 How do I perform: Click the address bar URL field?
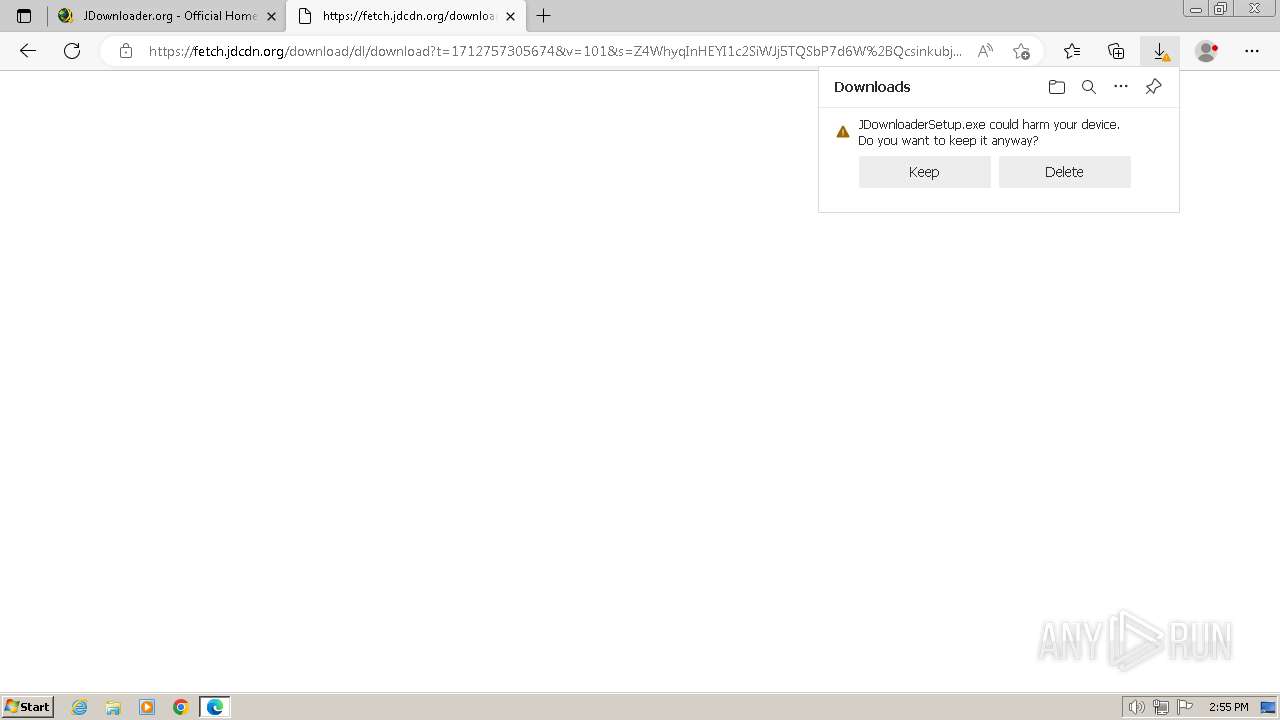coord(555,51)
